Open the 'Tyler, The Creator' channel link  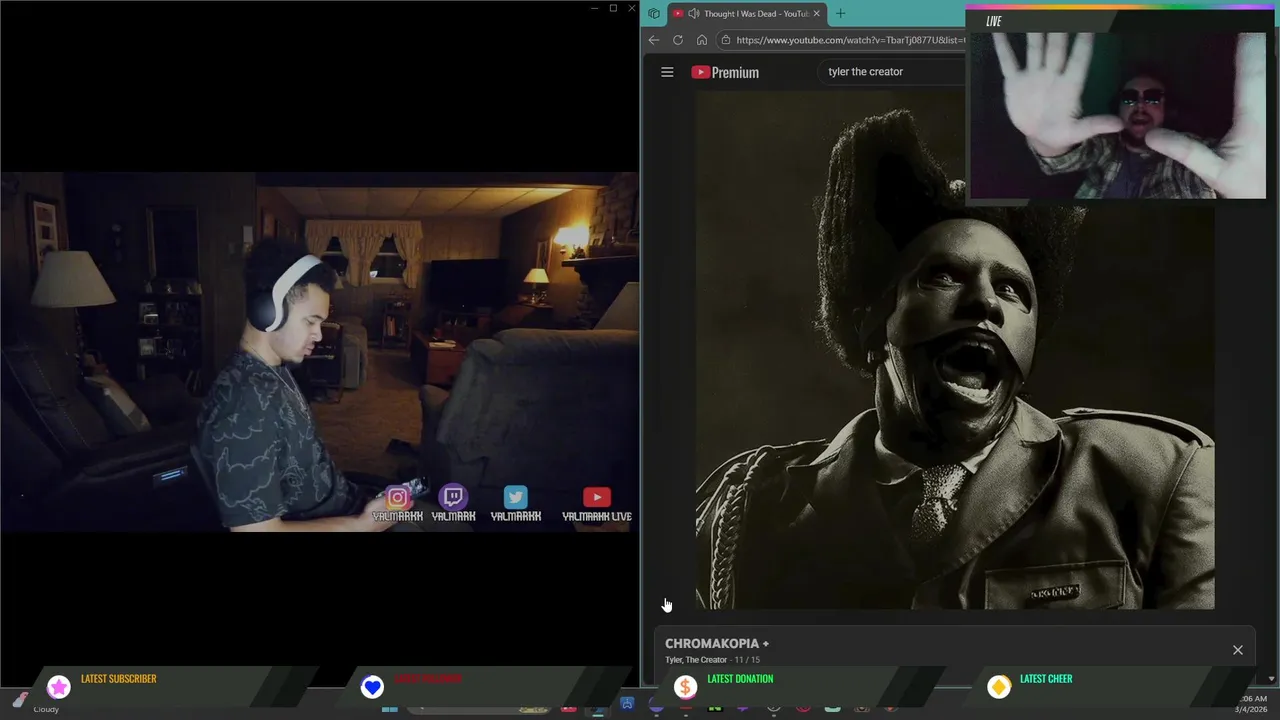pyautogui.click(x=696, y=660)
